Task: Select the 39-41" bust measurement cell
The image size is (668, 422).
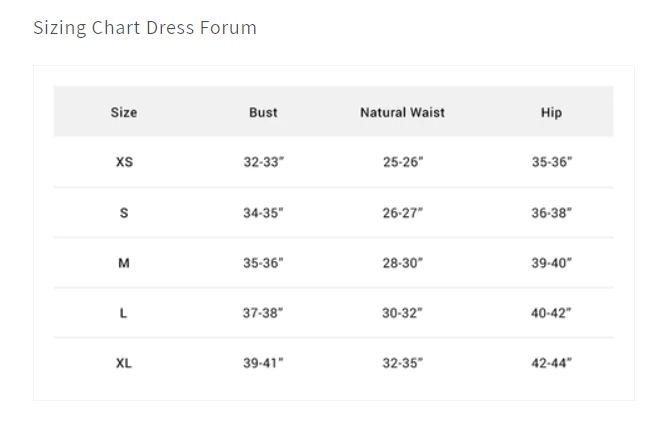Action: click(263, 363)
